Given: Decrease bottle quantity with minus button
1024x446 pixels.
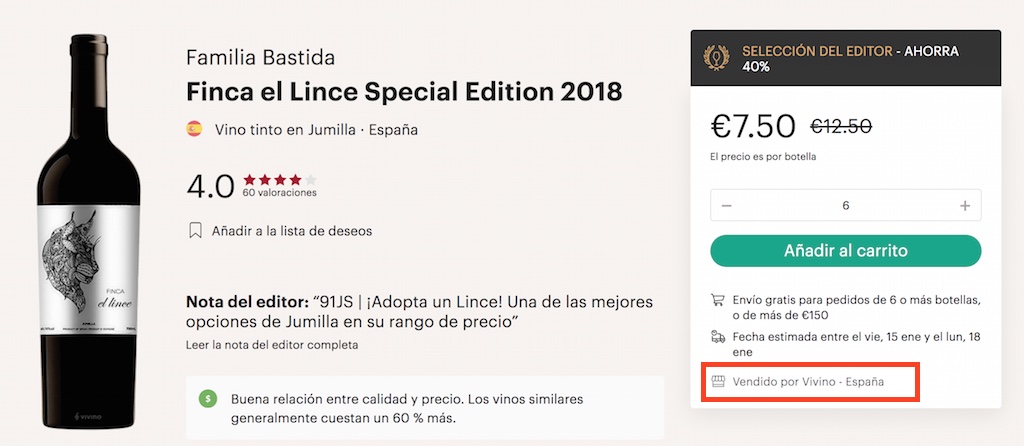Looking at the screenshot, I should point(727,206).
